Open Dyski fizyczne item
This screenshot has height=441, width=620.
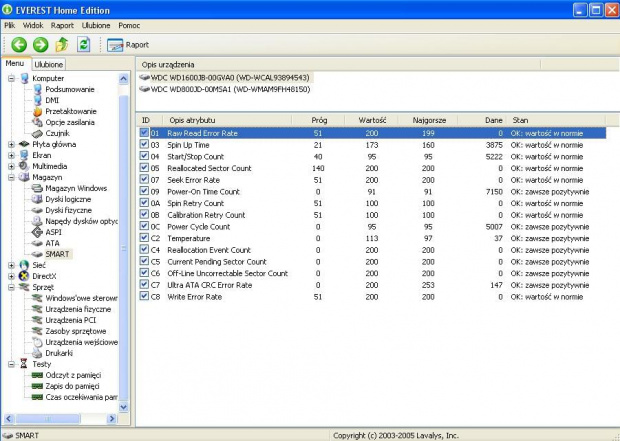(x=68, y=210)
